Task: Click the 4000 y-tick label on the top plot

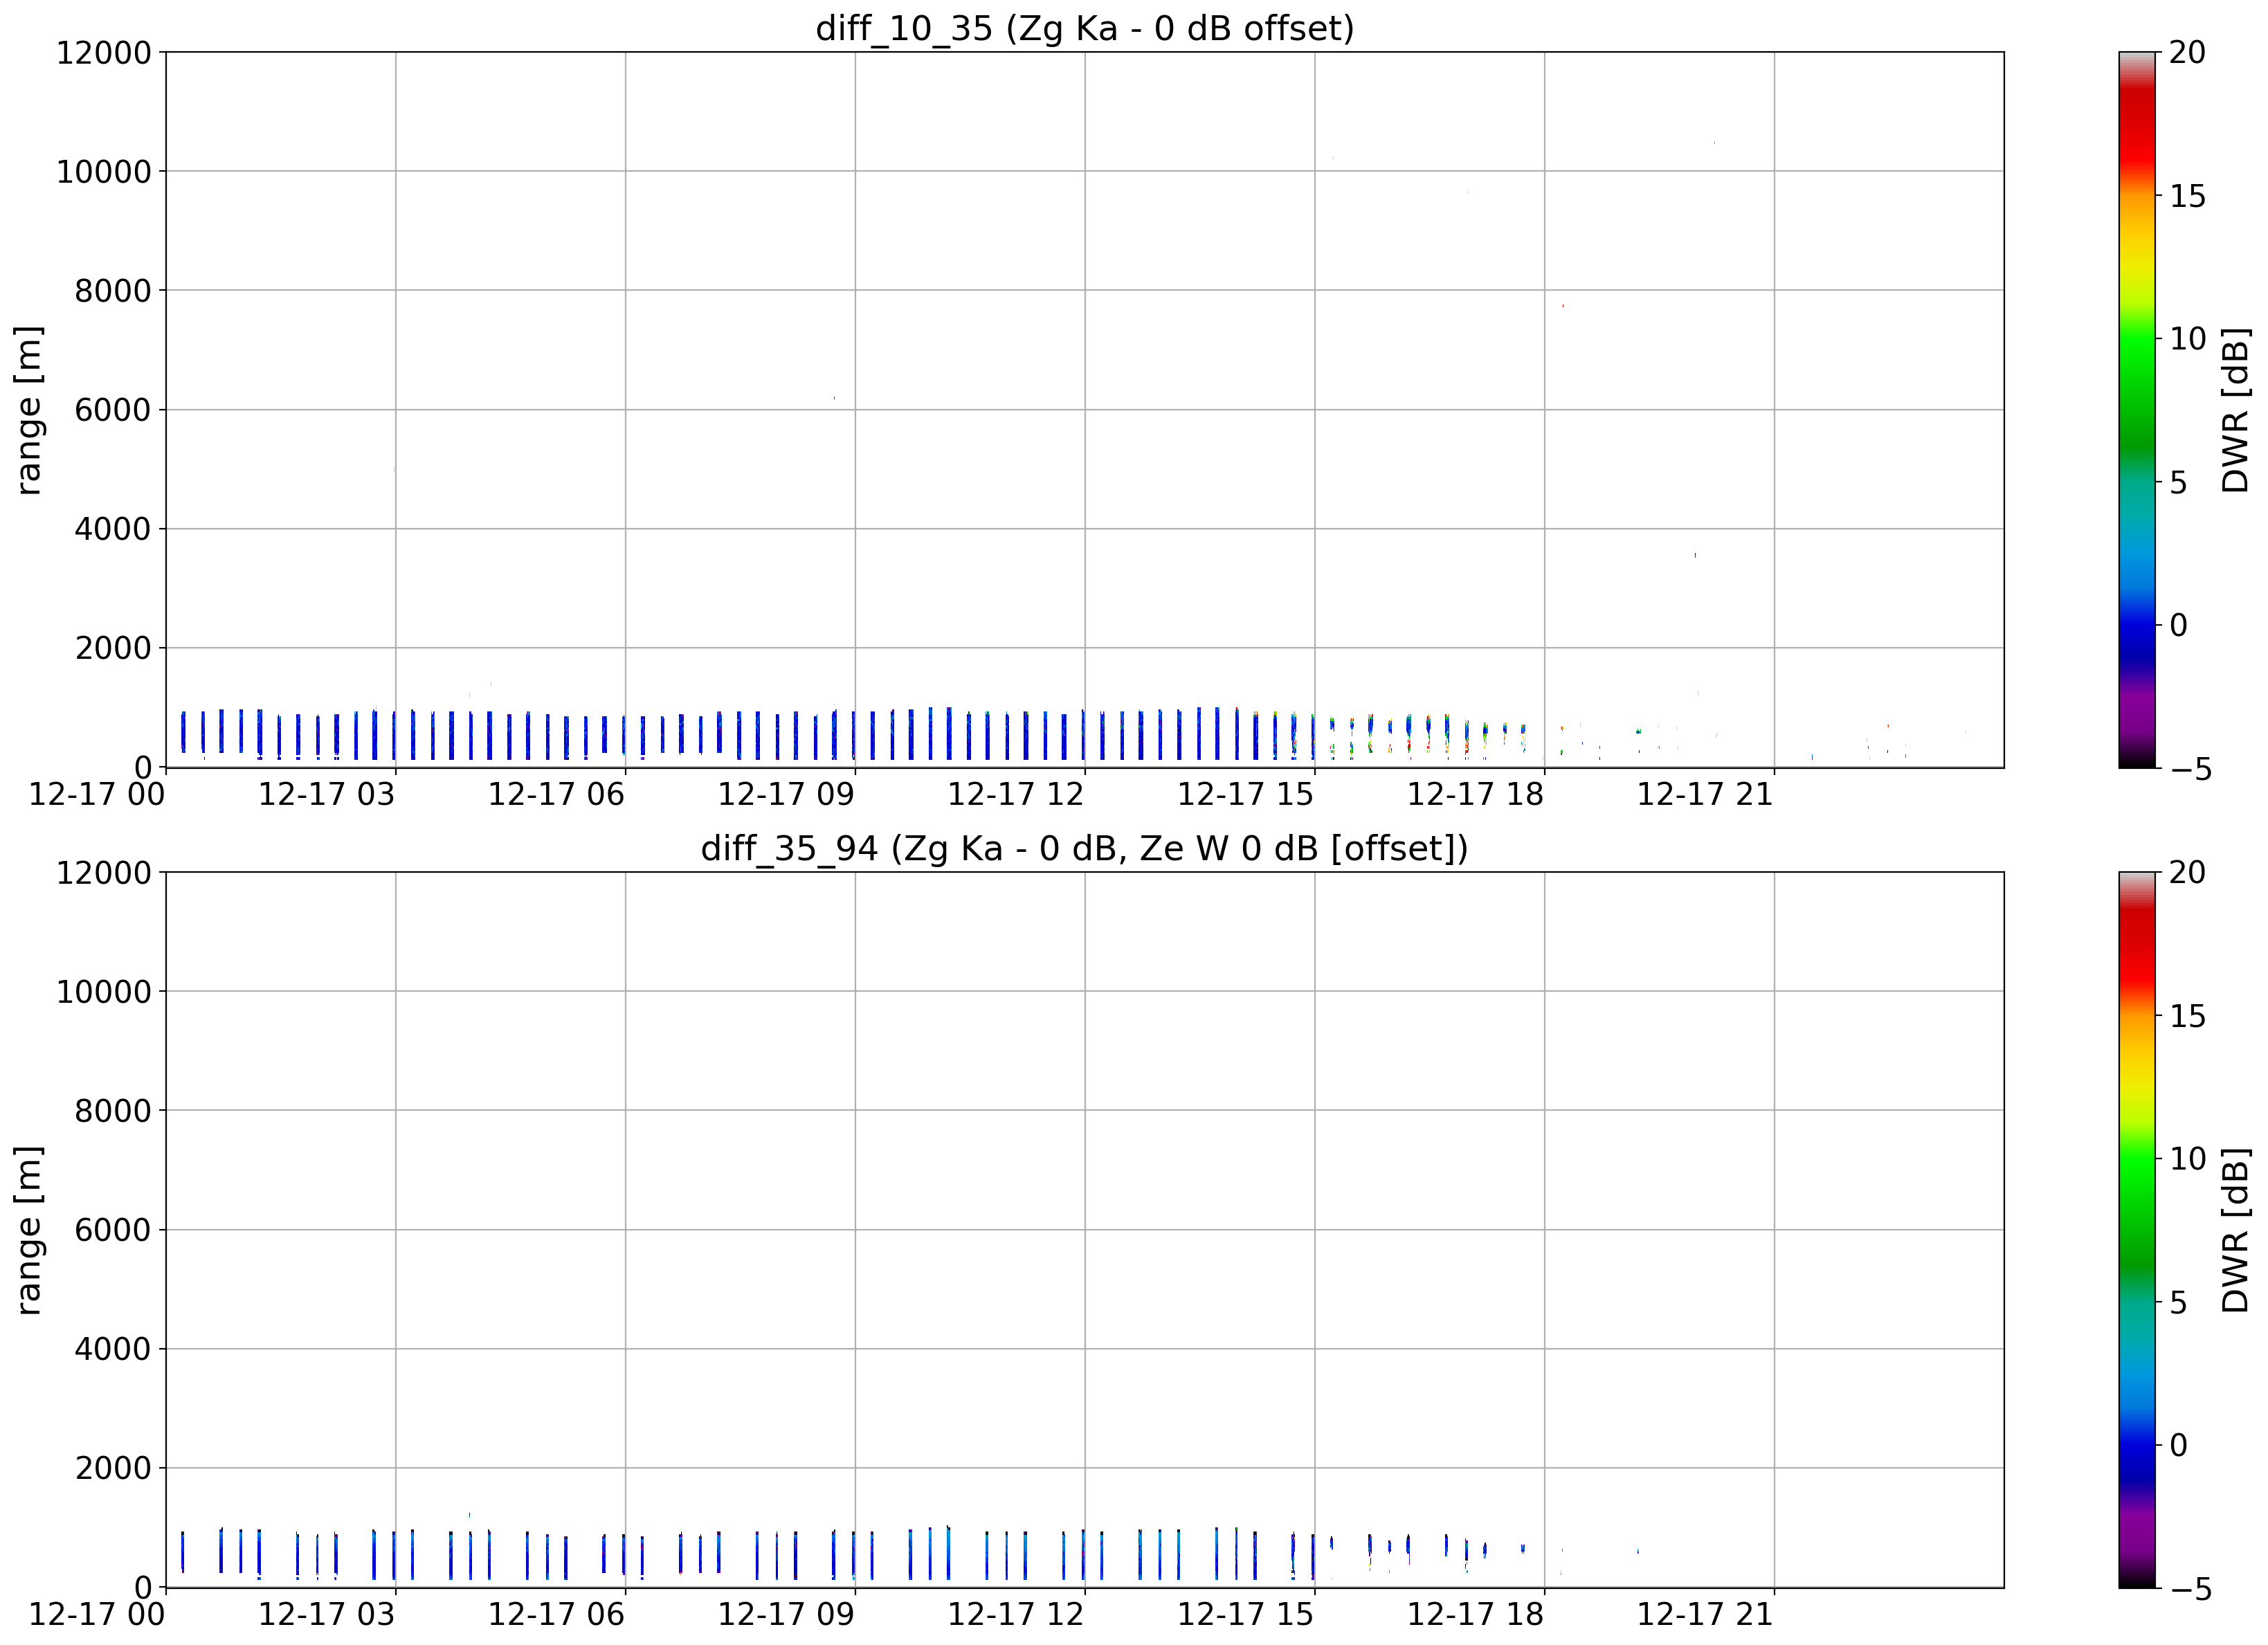Action: point(113,529)
